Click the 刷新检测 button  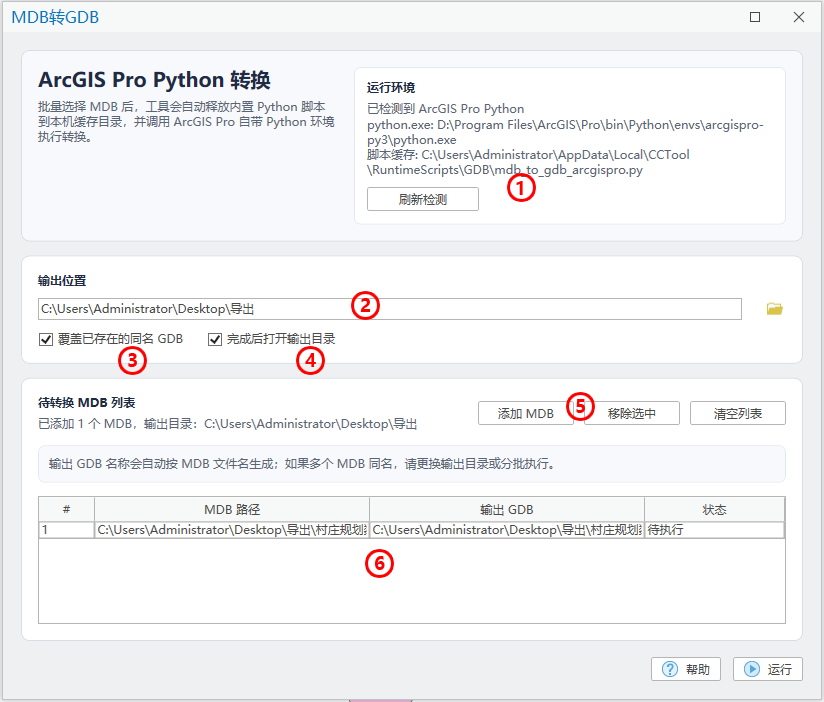(422, 199)
